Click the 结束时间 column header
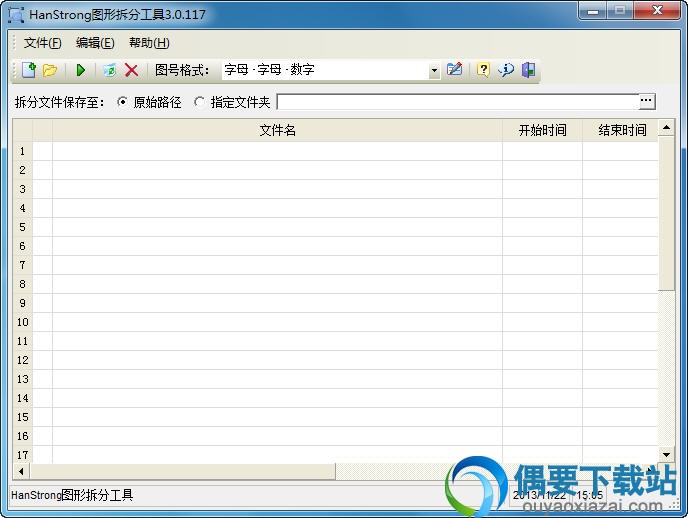Screen dimensions: 688x518 pos(622,130)
